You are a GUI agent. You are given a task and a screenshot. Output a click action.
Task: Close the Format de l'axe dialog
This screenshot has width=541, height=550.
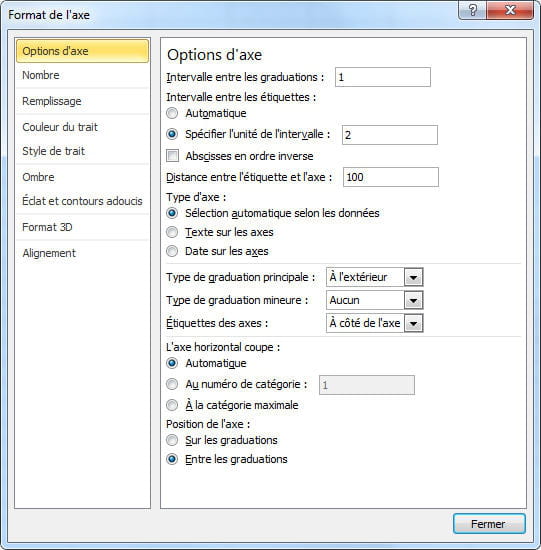(510, 10)
